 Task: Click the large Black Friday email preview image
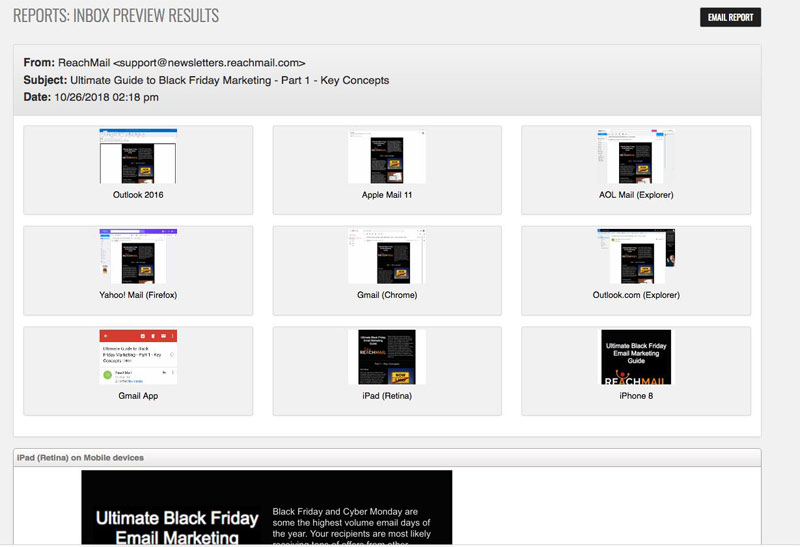click(266, 508)
